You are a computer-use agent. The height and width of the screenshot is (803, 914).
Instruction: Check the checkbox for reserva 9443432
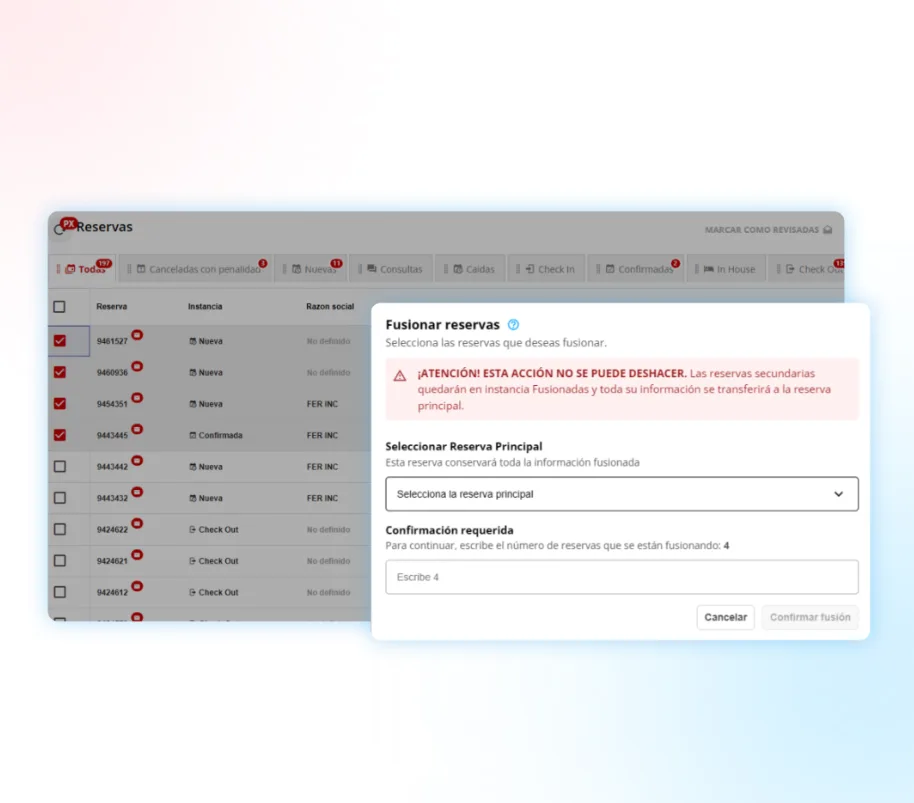(x=59, y=498)
